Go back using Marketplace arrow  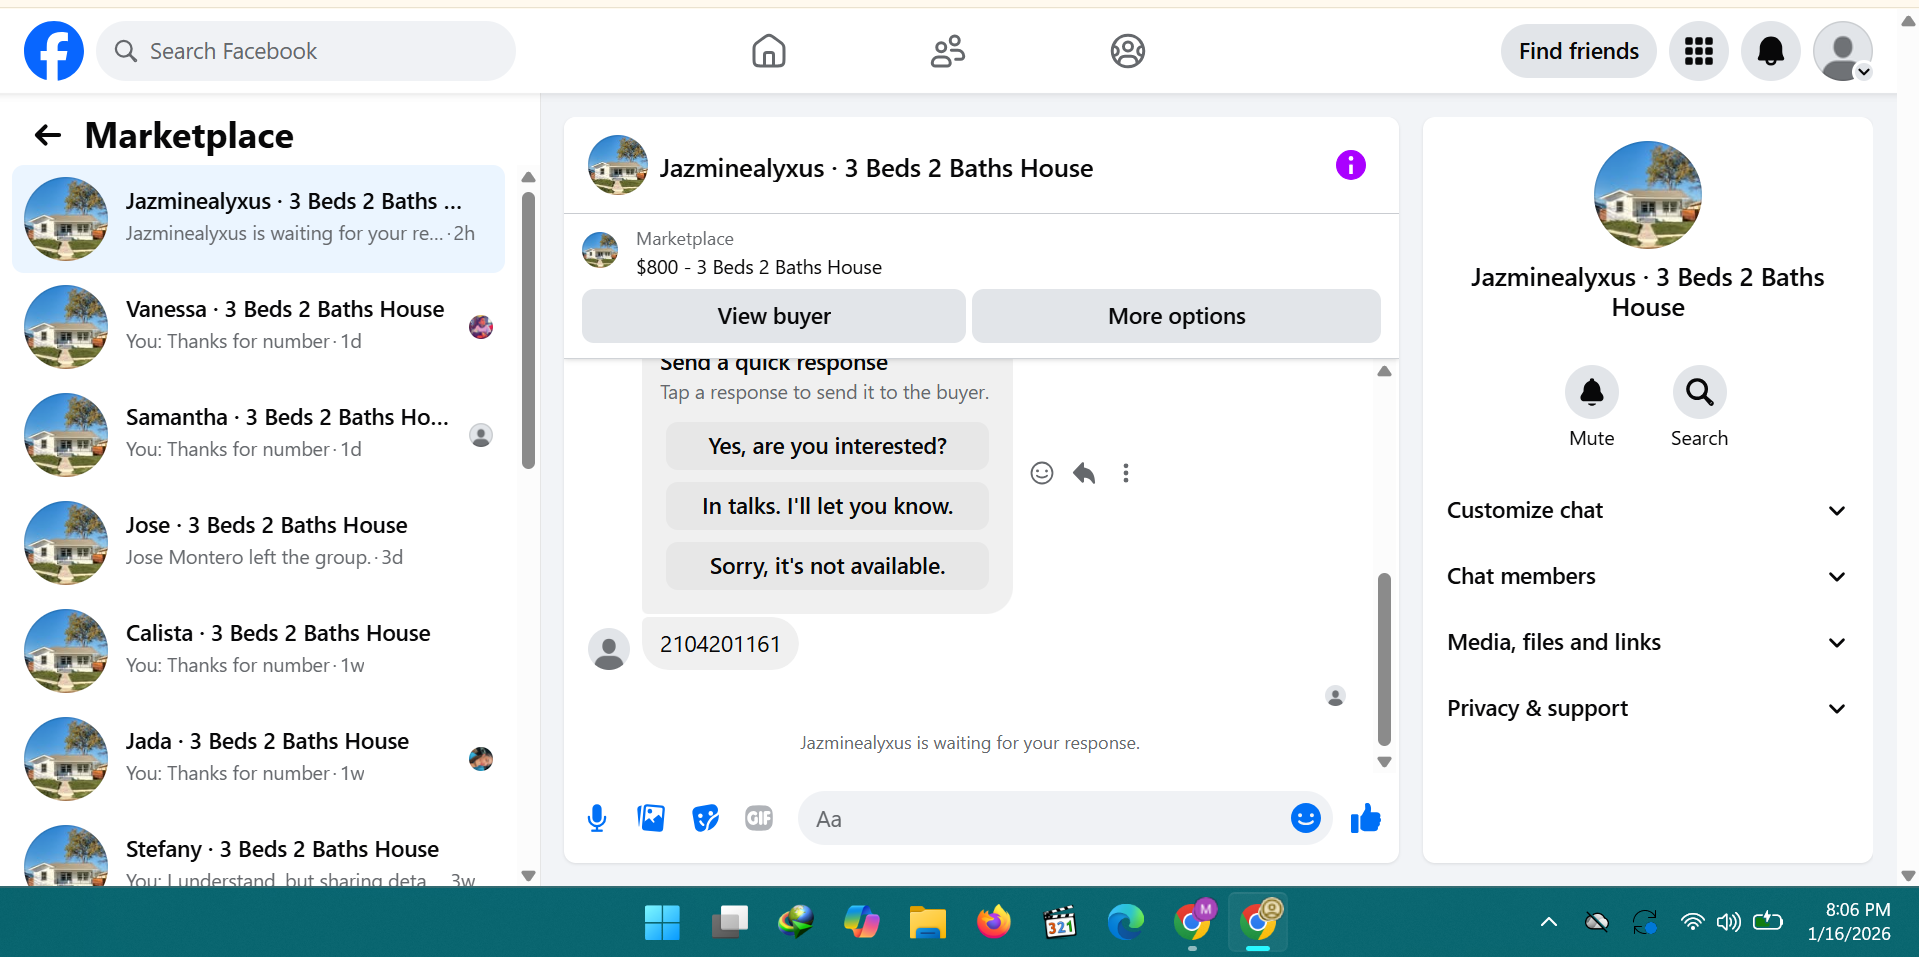(x=48, y=135)
